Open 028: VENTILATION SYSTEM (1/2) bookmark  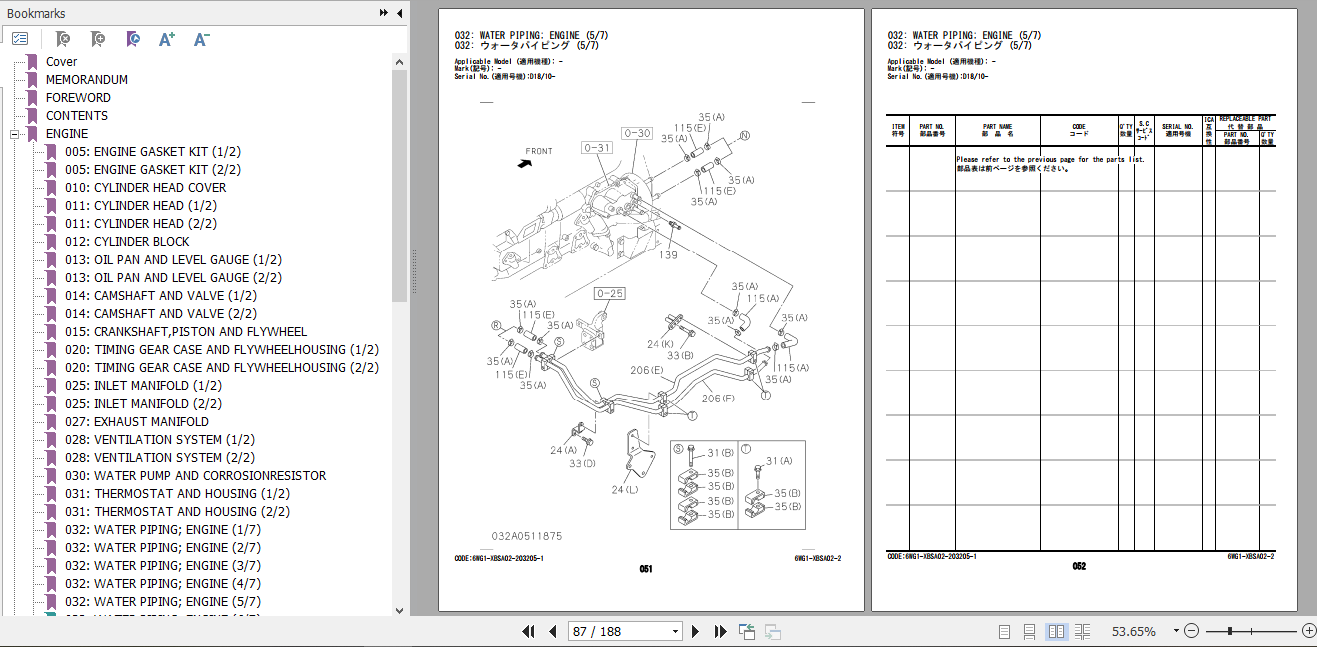coord(160,440)
